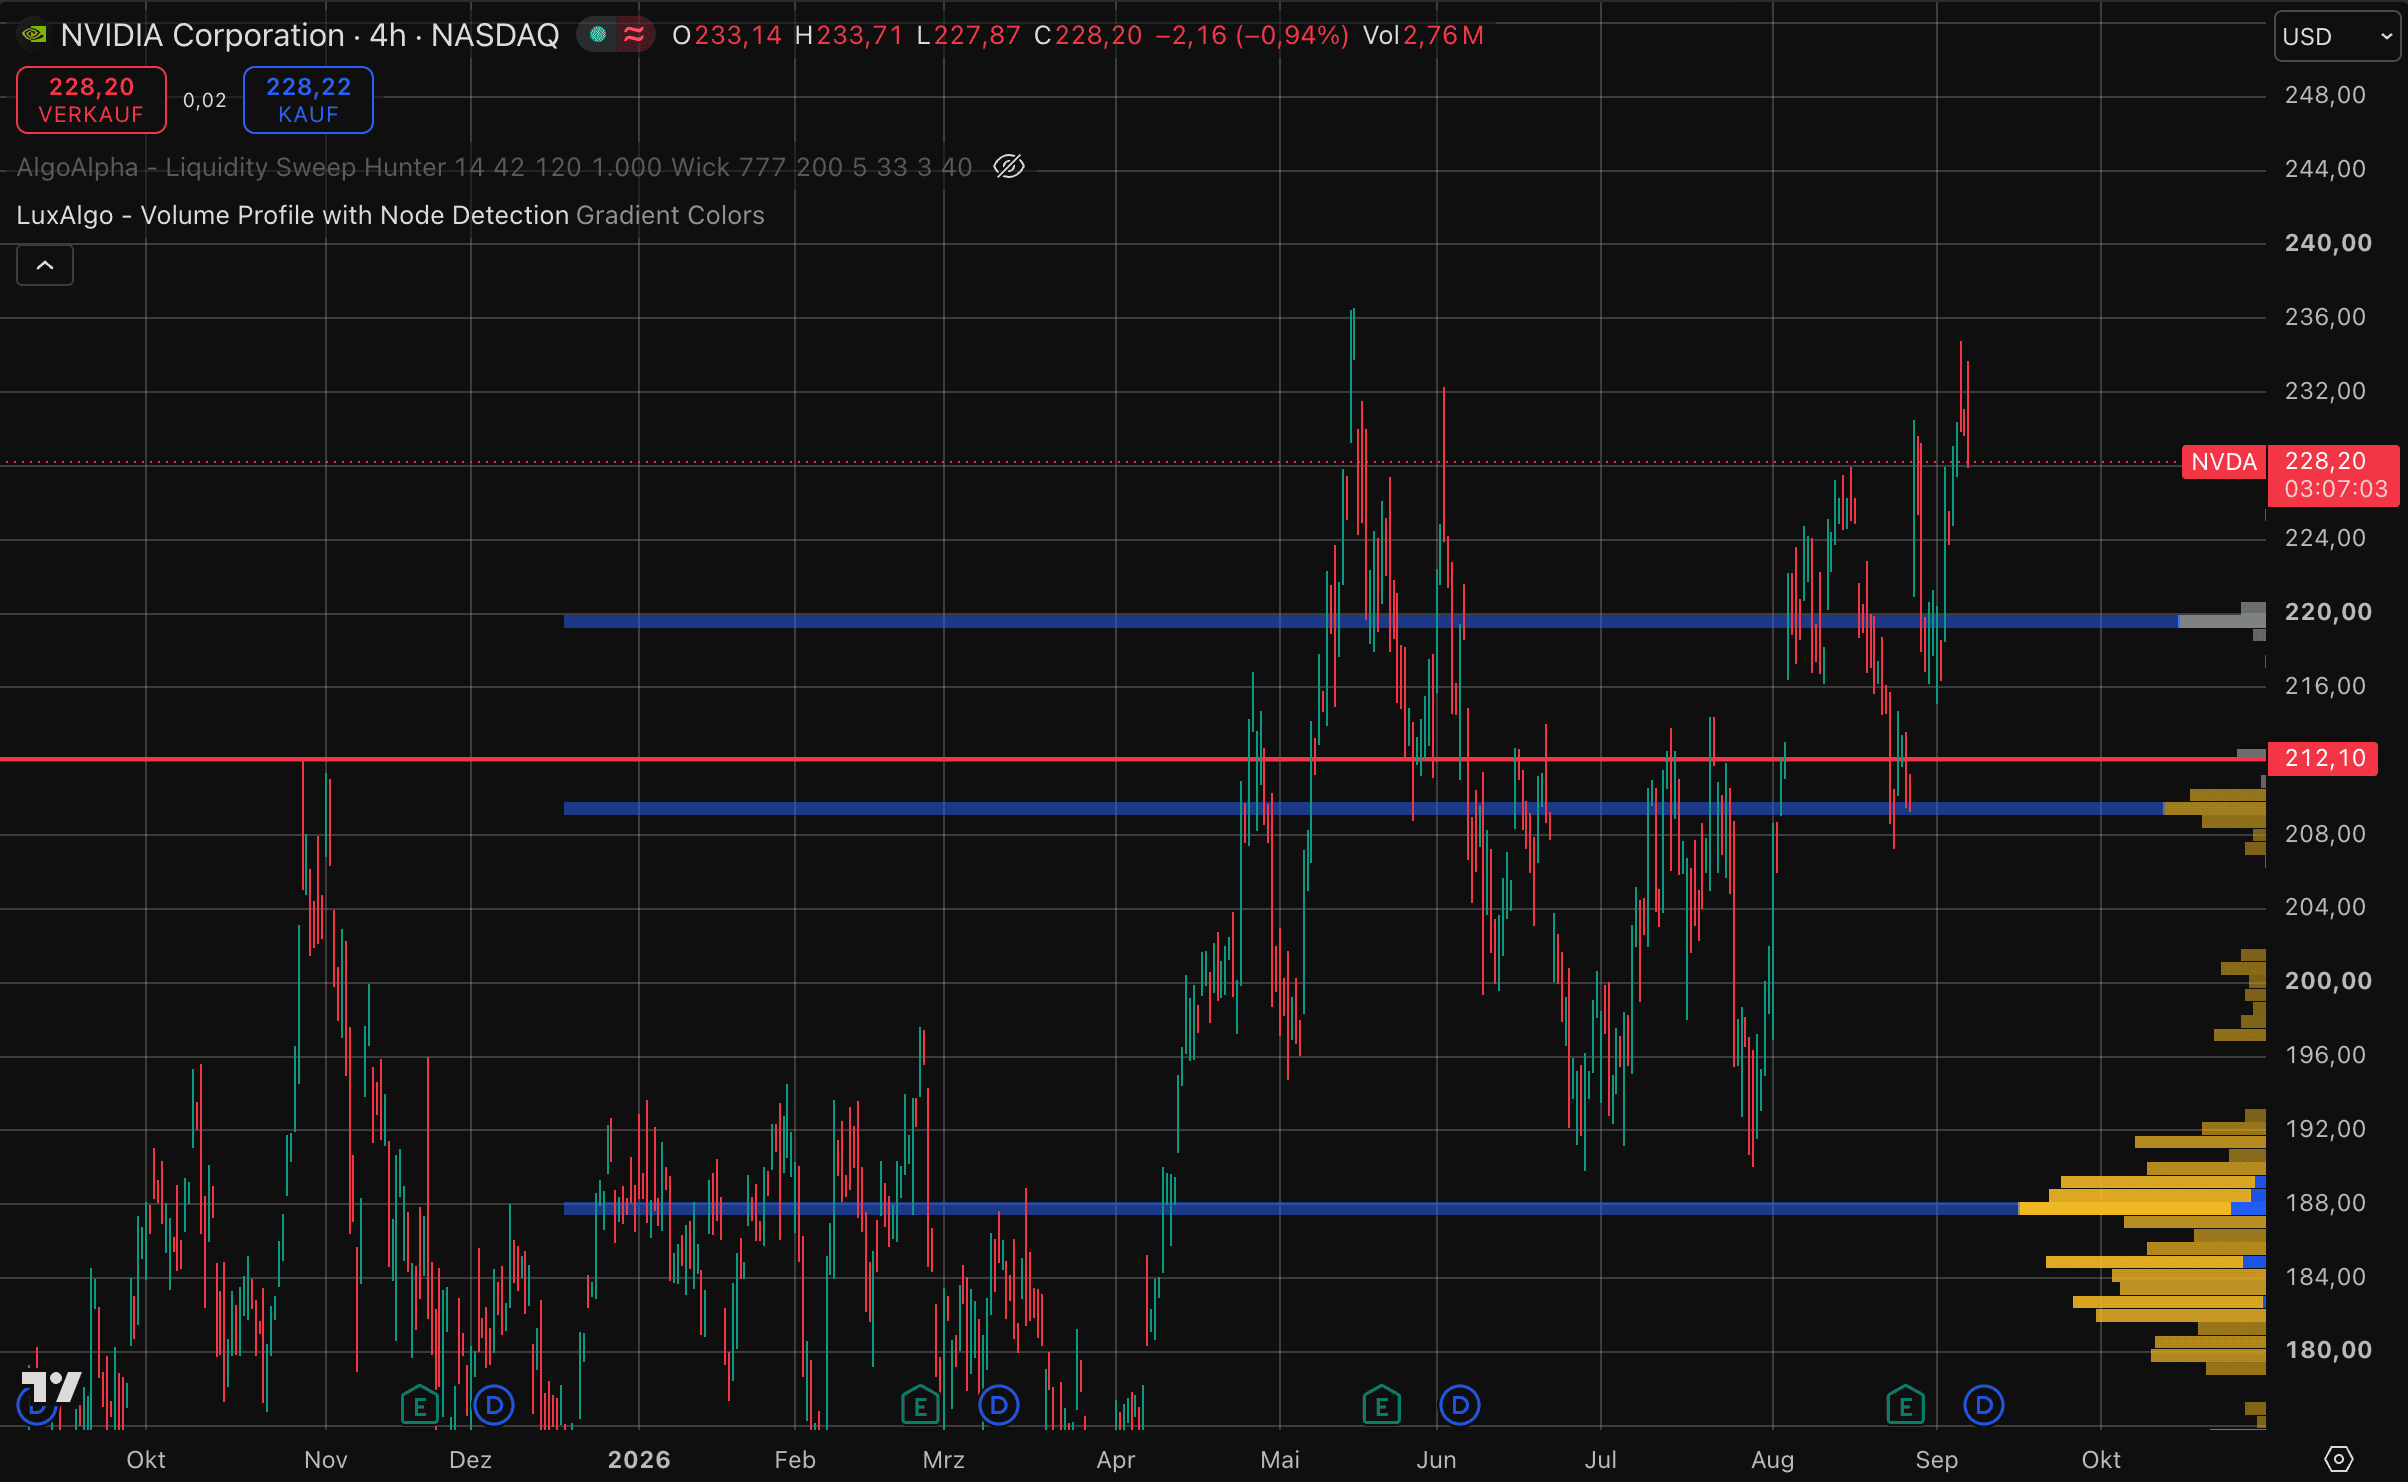Image resolution: width=2408 pixels, height=1482 pixels.
Task: Click the NVIDIA logo icon beside the symbol name
Action: tap(34, 35)
